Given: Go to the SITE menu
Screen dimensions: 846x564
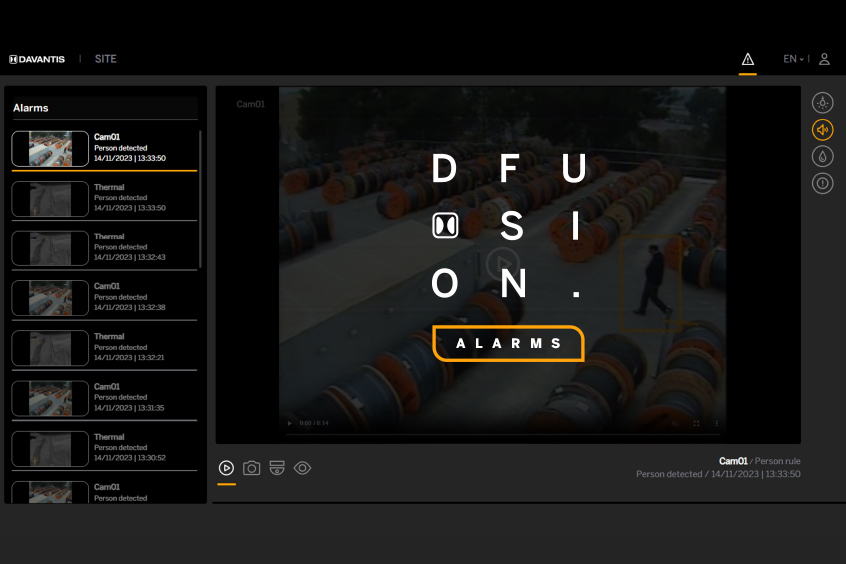Looking at the screenshot, I should [106, 59].
